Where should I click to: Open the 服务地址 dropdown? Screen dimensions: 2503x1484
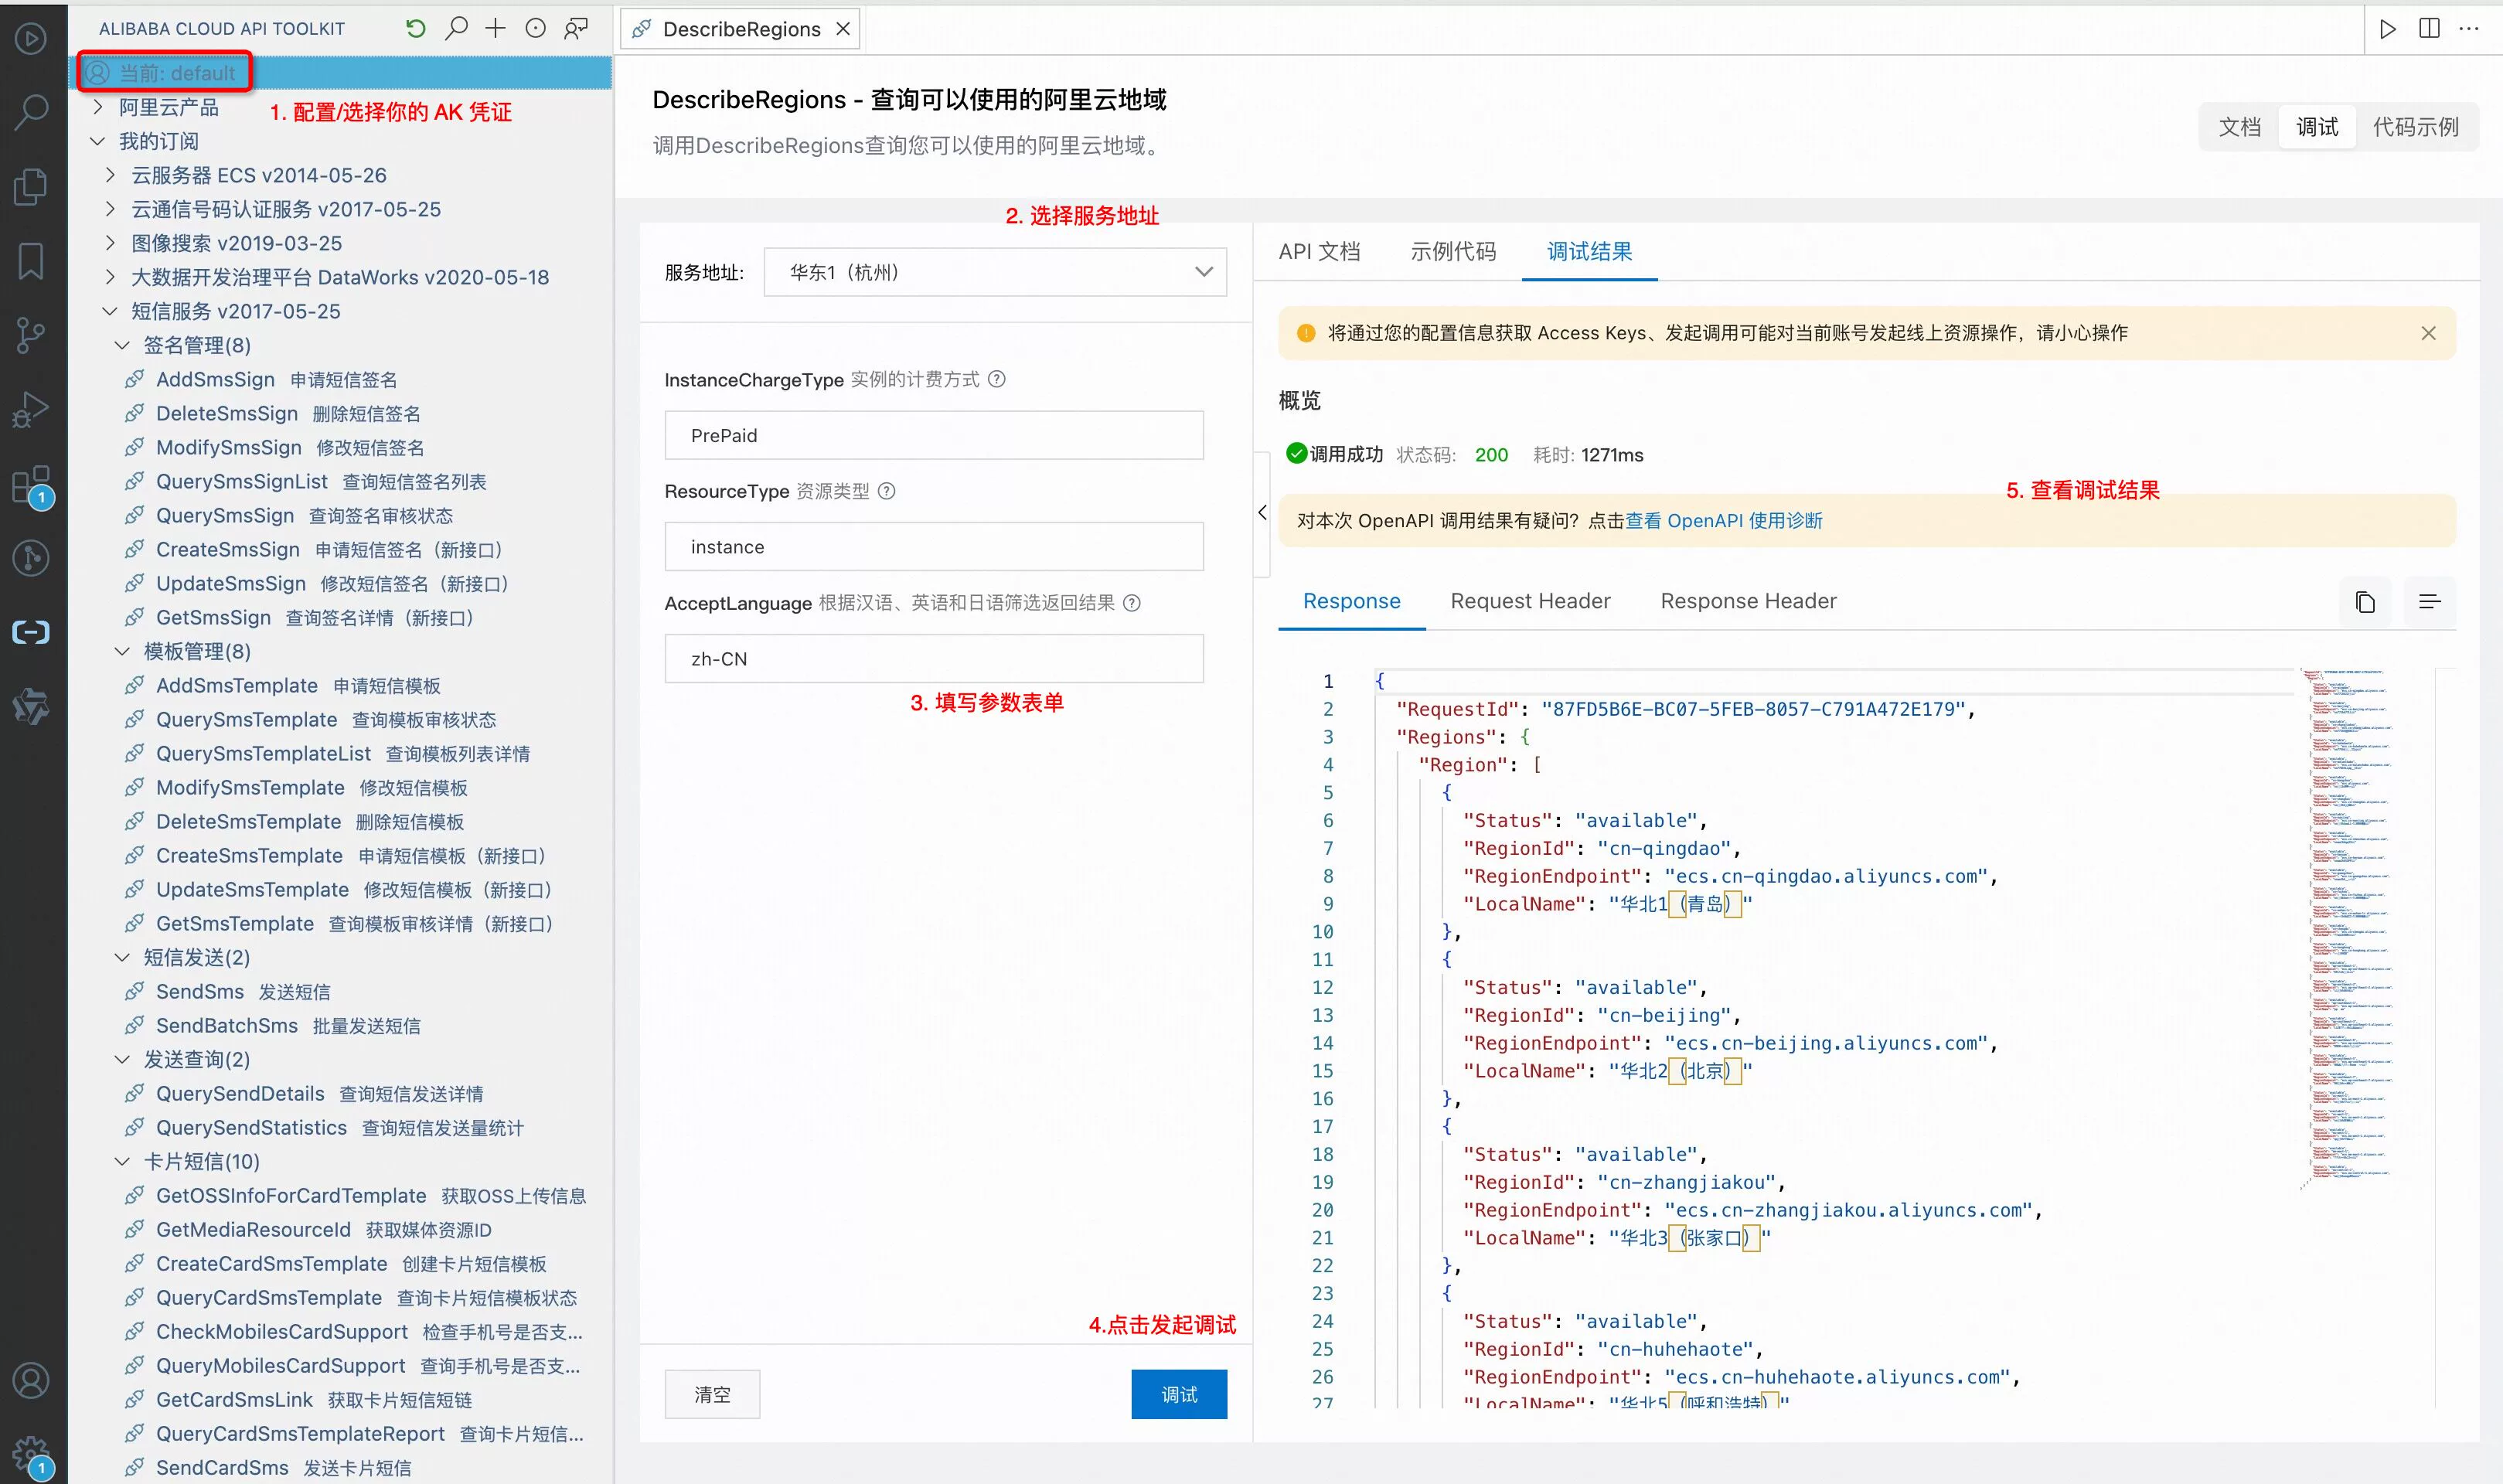[994, 272]
